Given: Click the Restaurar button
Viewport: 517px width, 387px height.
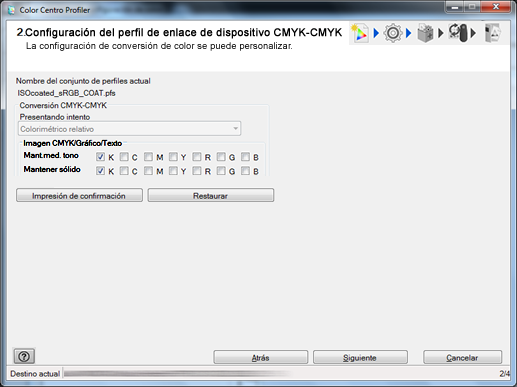Looking at the screenshot, I should click(211, 195).
